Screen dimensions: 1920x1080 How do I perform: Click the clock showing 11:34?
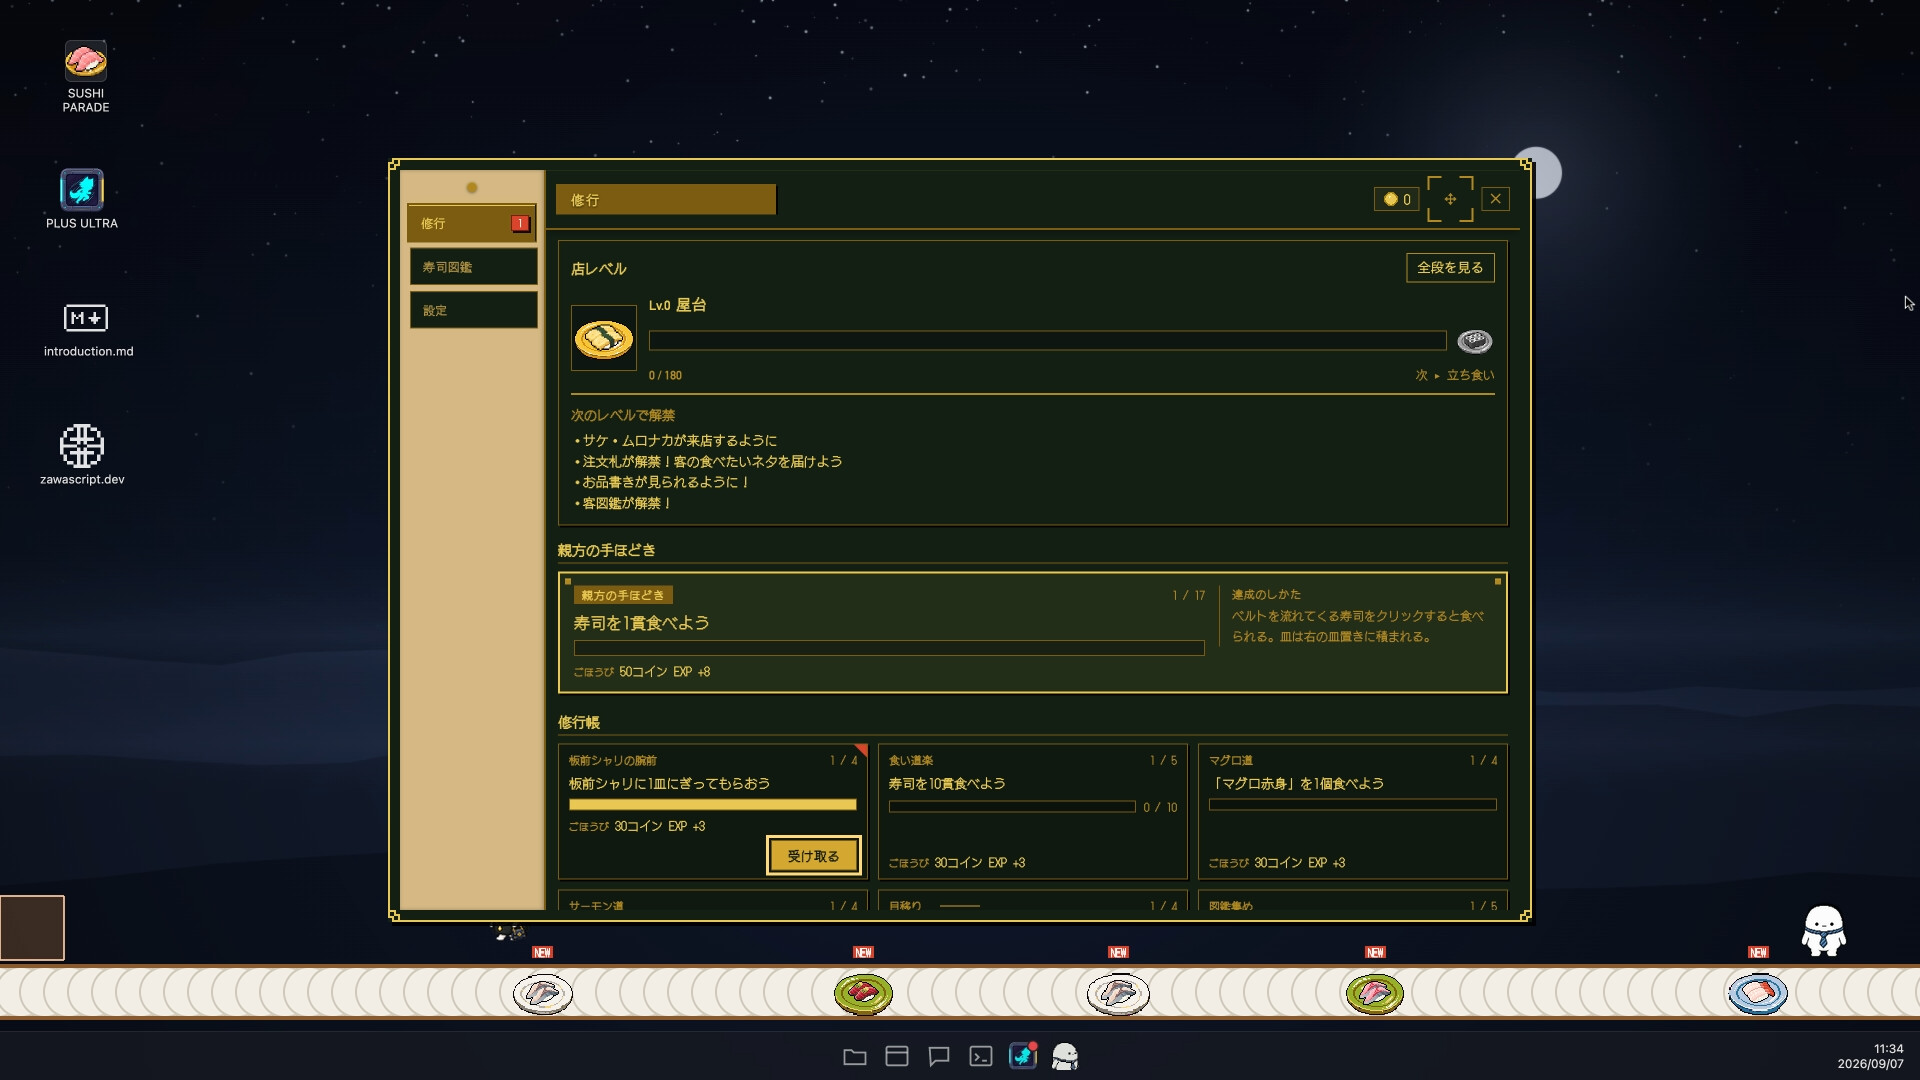[1888, 1049]
